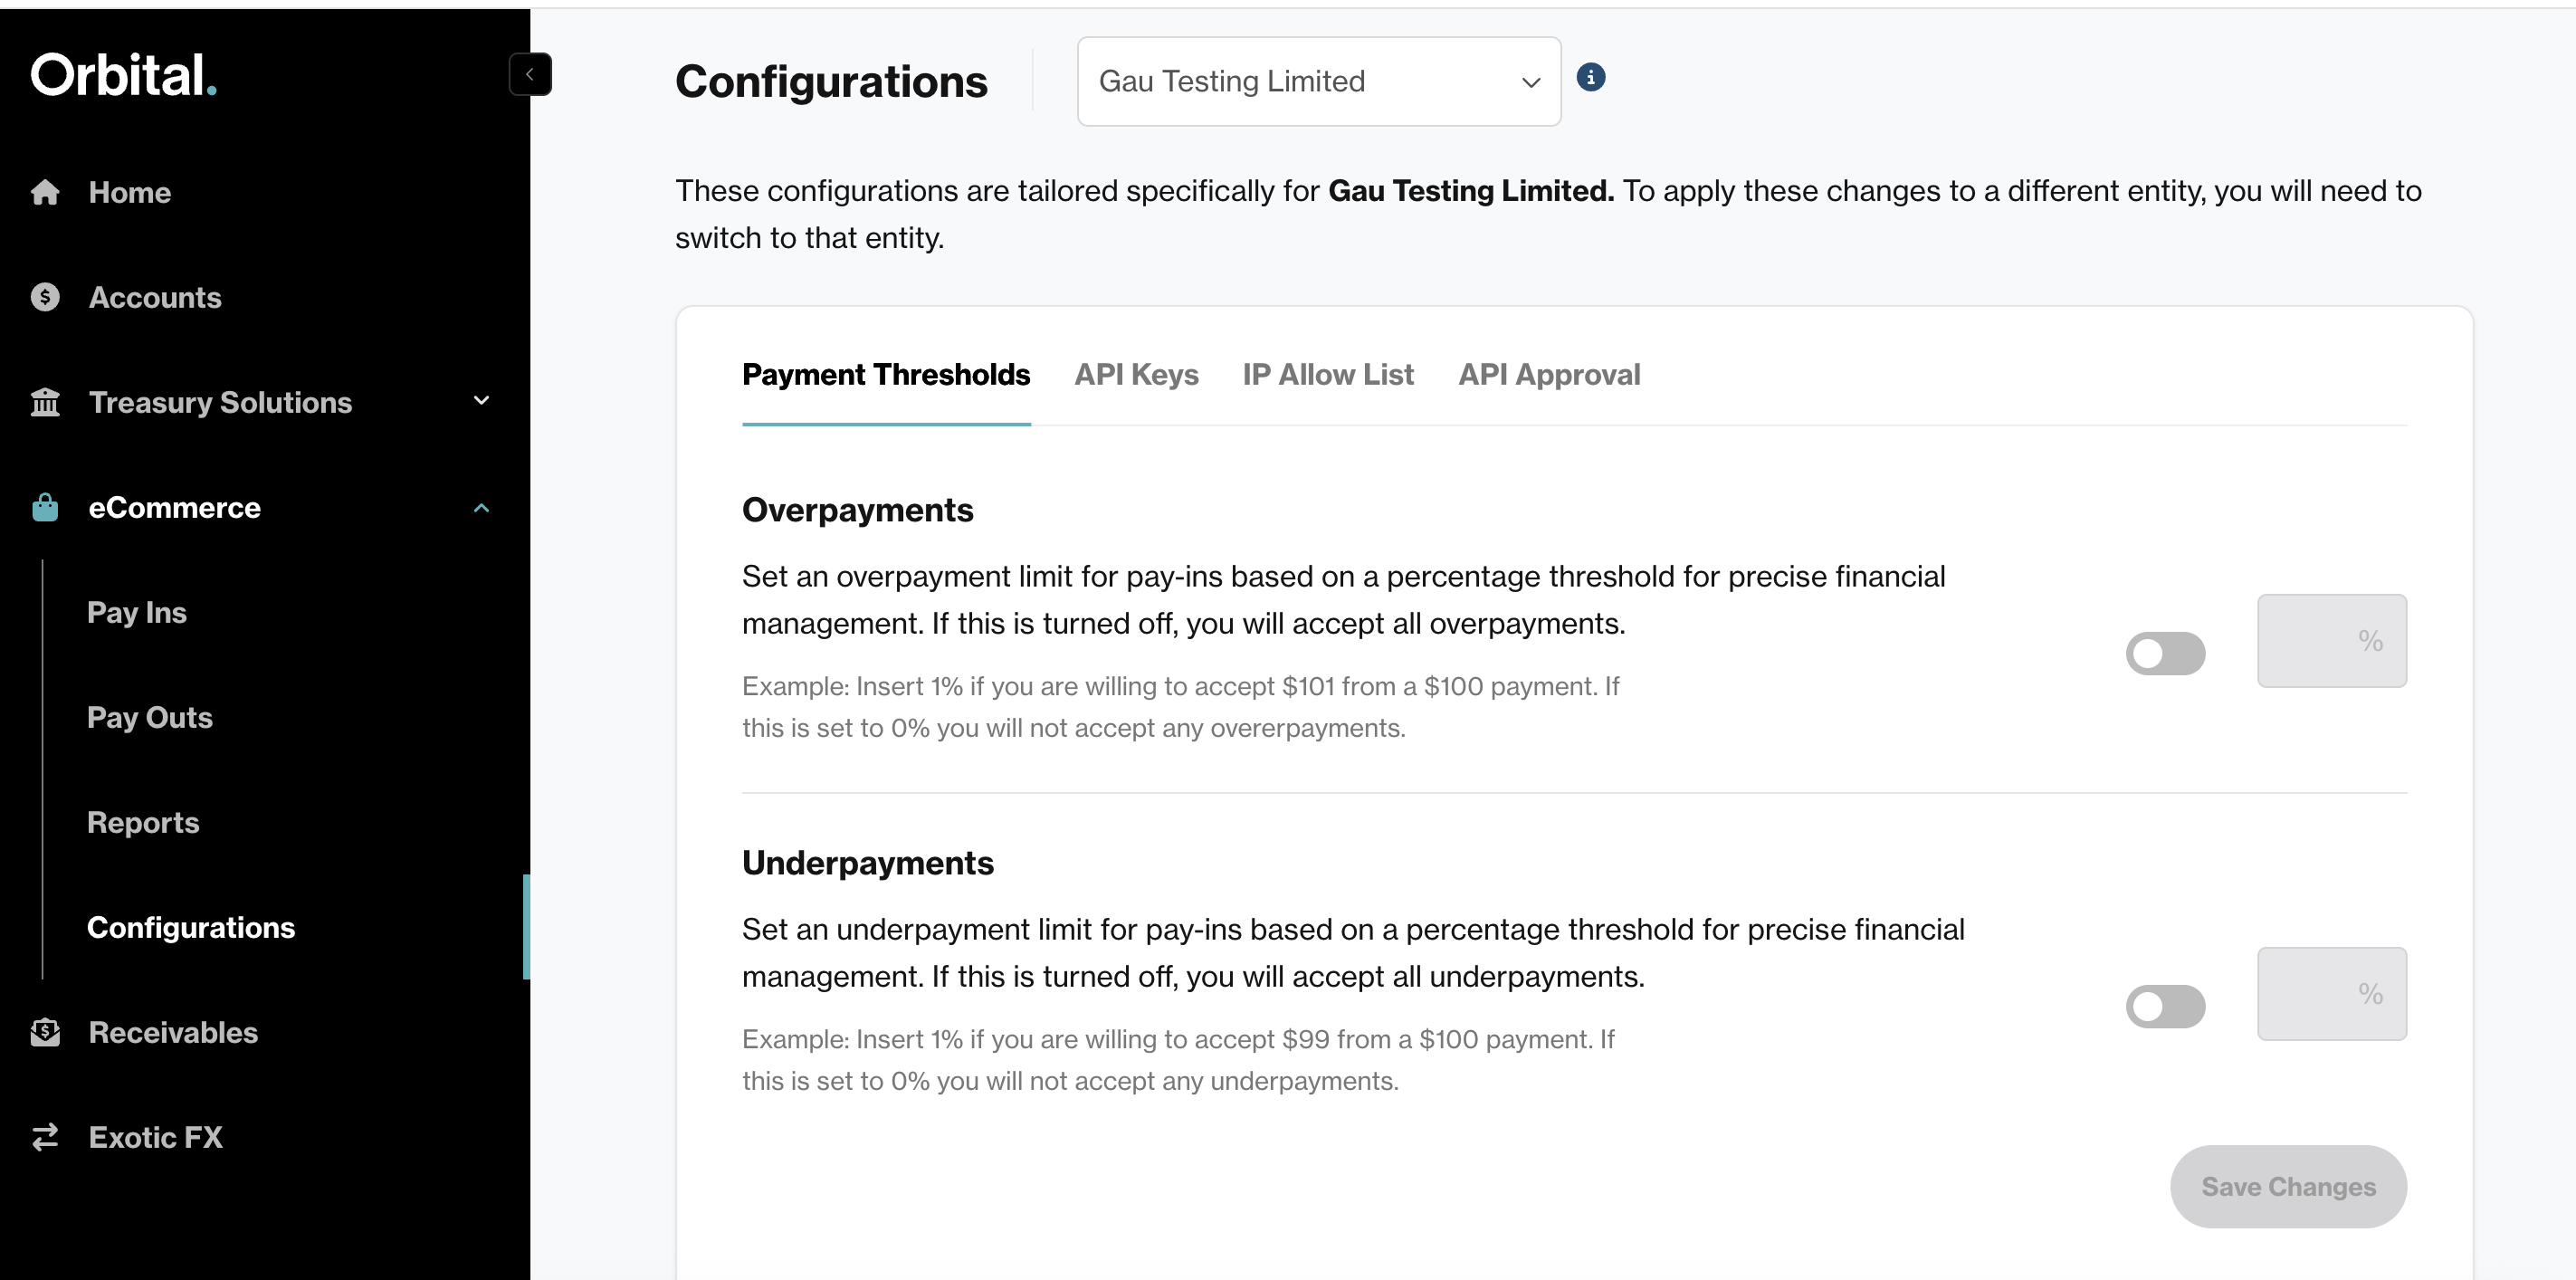2576x1280 pixels.
Task: Enable the Underpayments toggle switch
Action: (x=2165, y=1007)
